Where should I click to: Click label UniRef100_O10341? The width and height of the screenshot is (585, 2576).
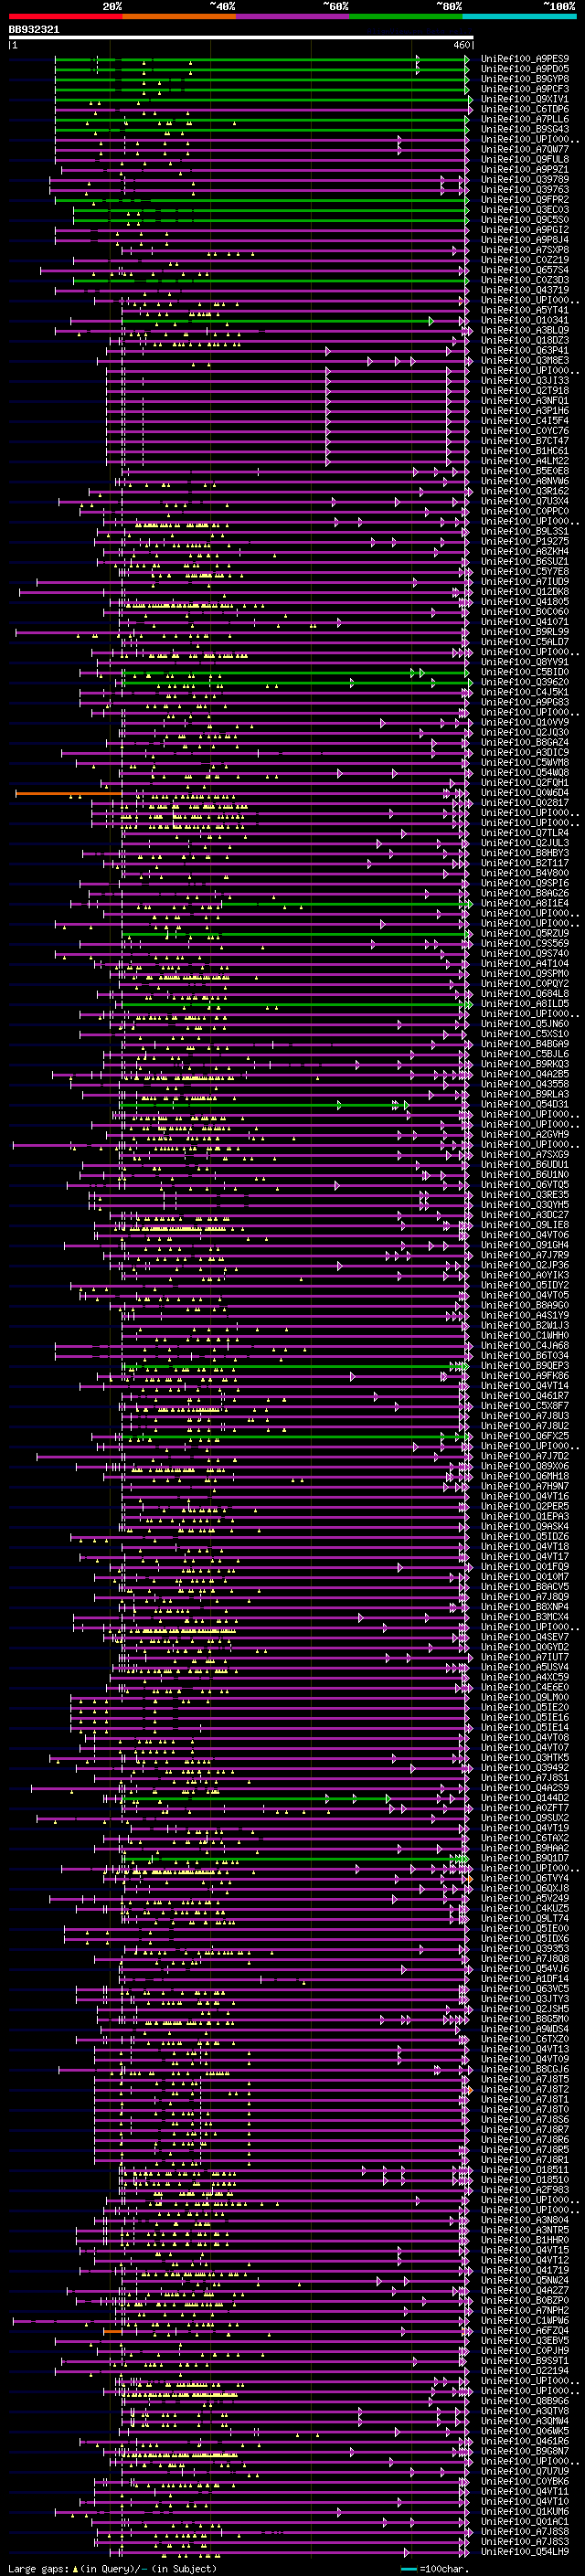[525, 320]
